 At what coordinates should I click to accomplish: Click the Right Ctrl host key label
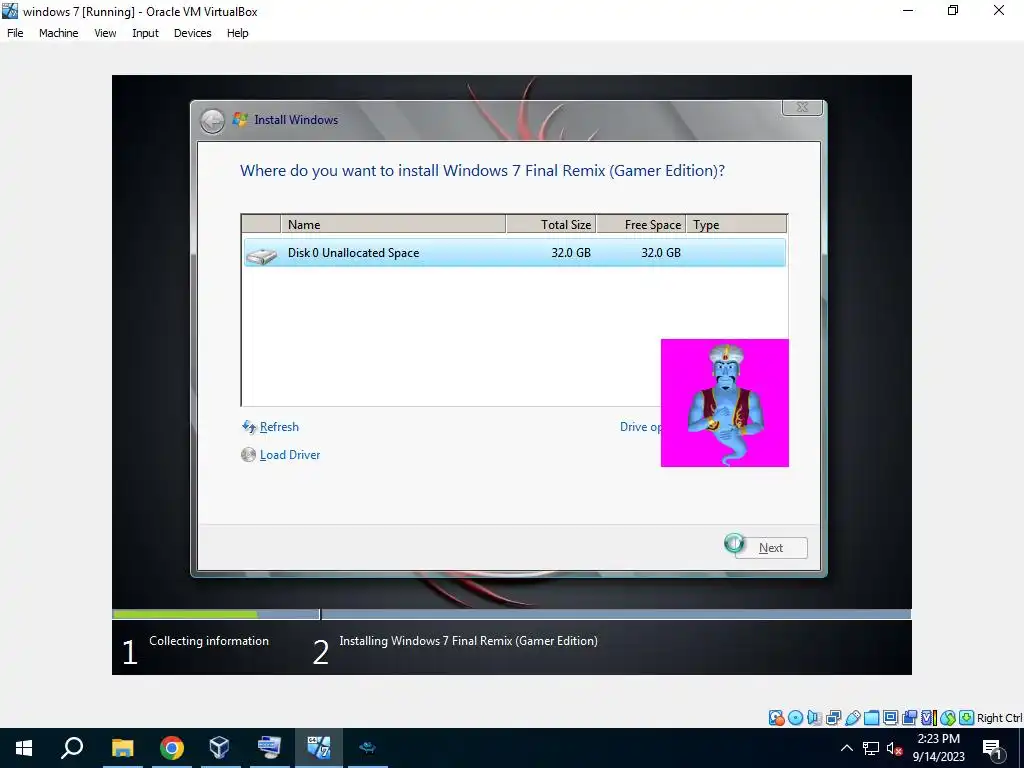tap(999, 718)
